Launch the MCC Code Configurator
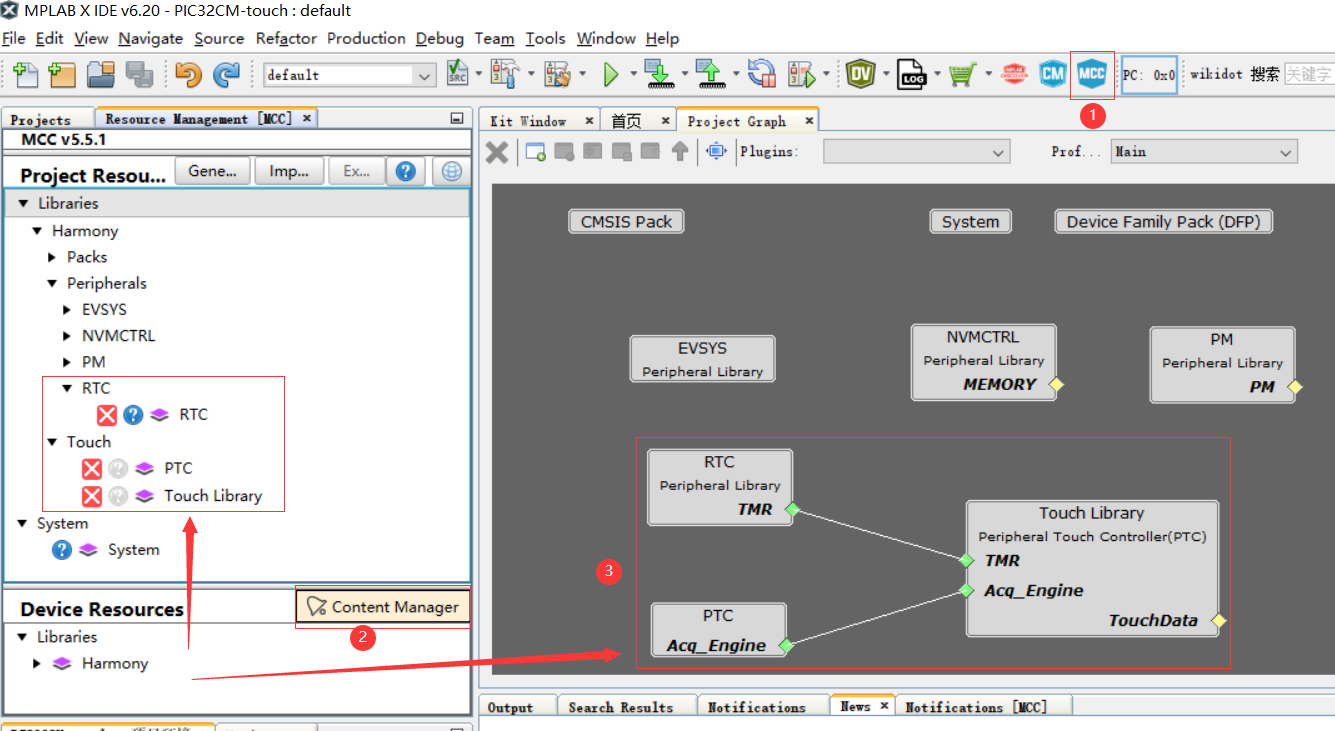This screenshot has width=1335, height=731. coord(1092,74)
